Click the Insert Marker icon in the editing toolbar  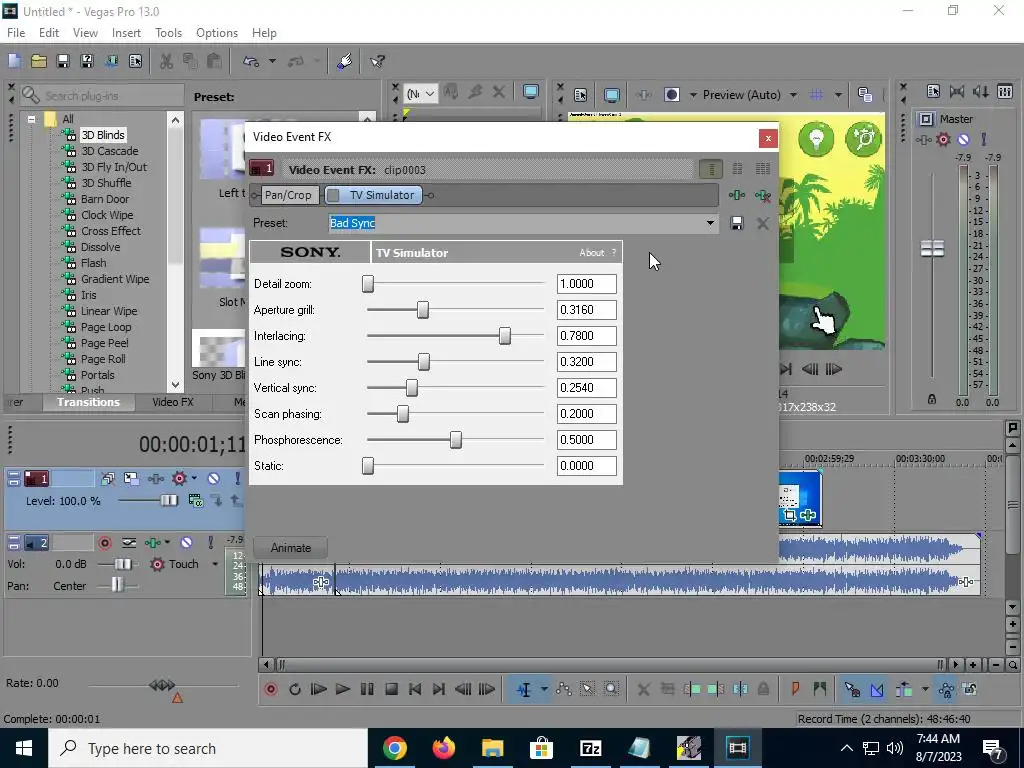click(795, 689)
